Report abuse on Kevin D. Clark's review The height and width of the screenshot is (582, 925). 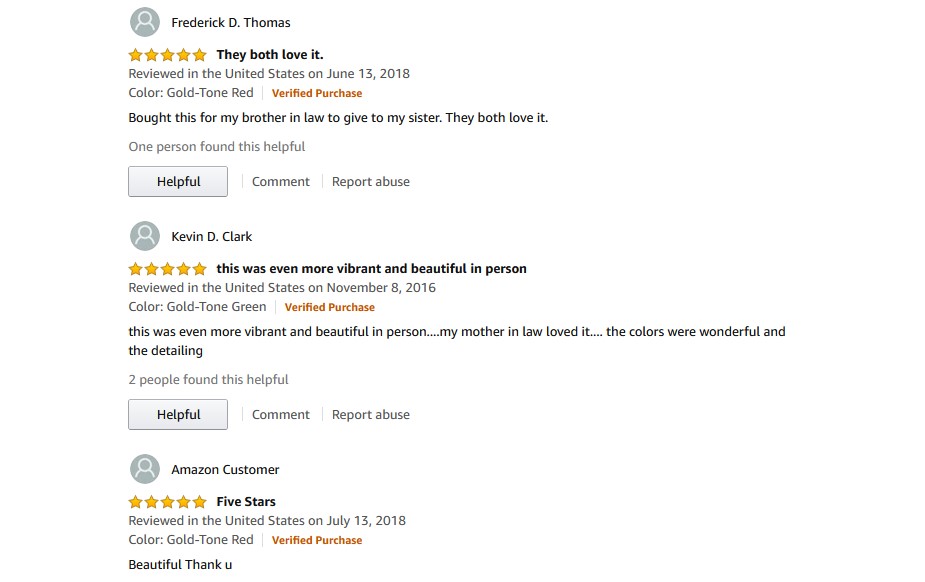tap(371, 415)
